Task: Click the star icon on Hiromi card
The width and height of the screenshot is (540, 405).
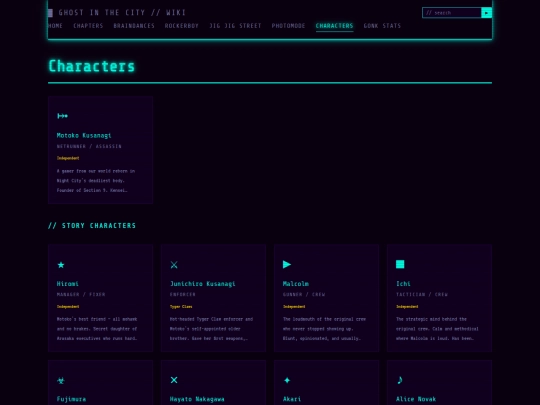Action: pyautogui.click(x=61, y=264)
